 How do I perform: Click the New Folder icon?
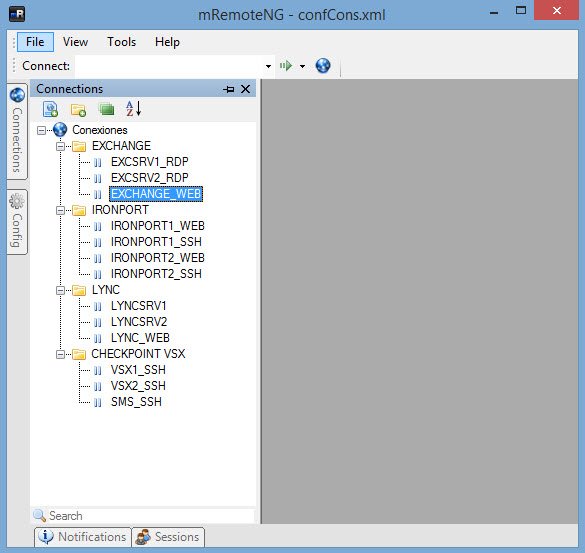78,109
